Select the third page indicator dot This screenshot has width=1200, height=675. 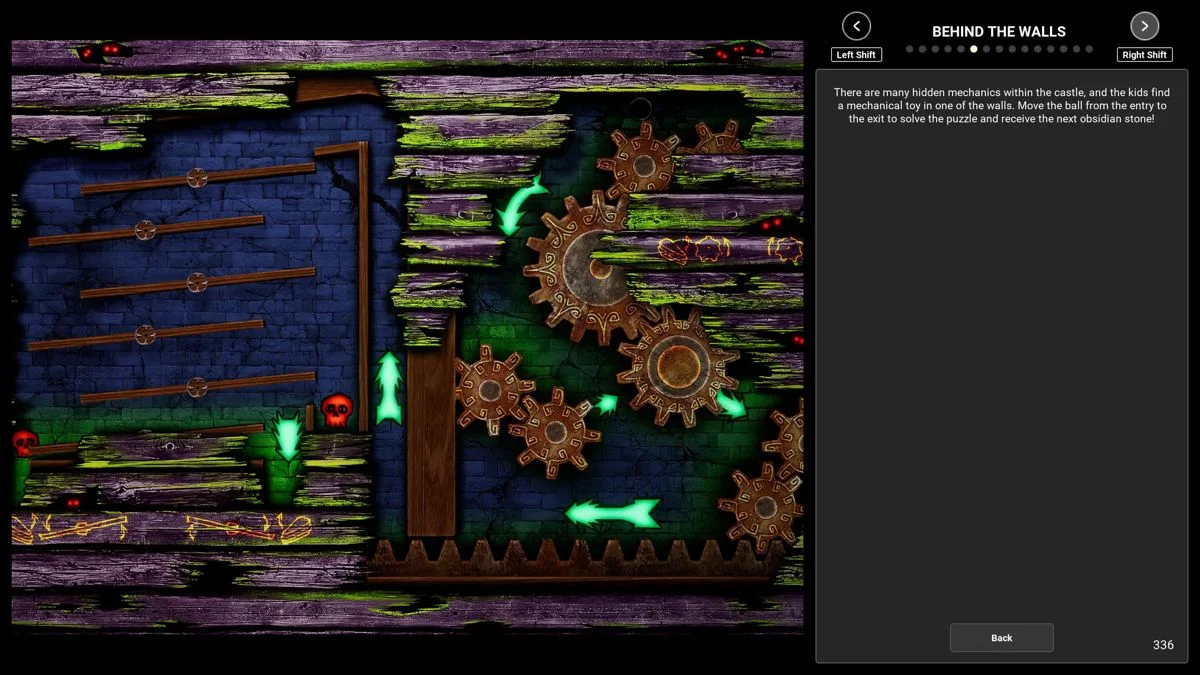click(x=935, y=49)
